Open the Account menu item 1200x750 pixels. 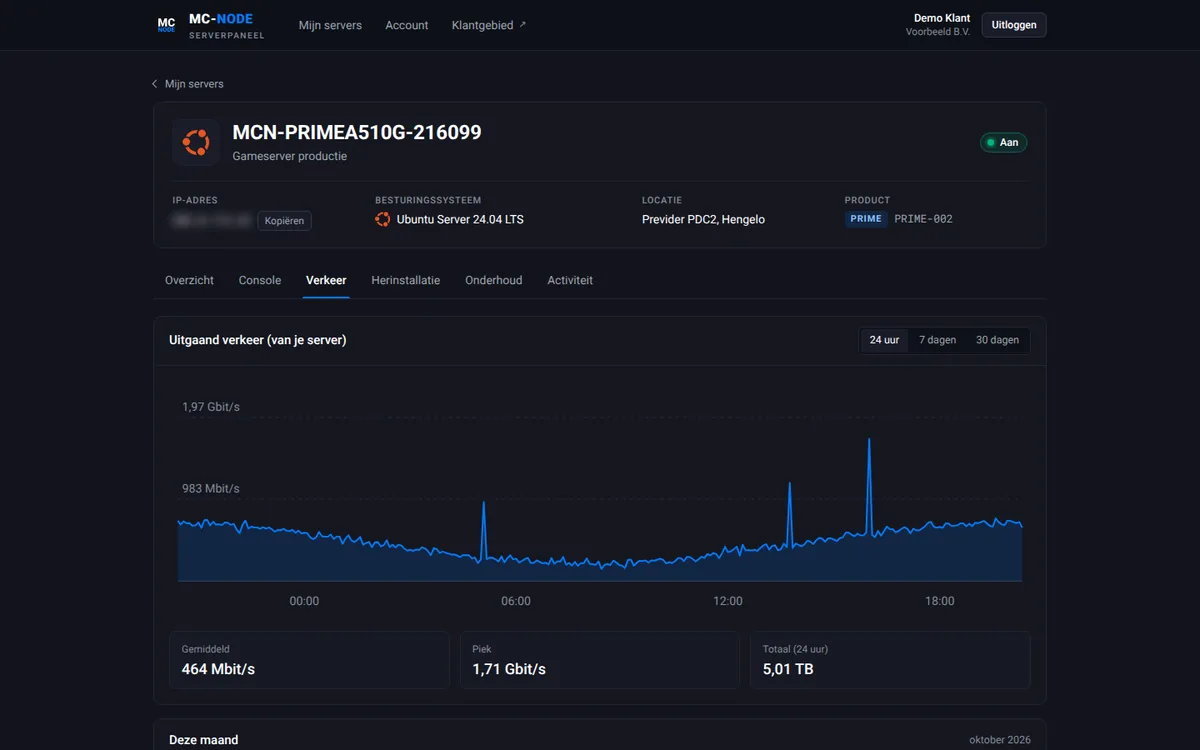407,25
